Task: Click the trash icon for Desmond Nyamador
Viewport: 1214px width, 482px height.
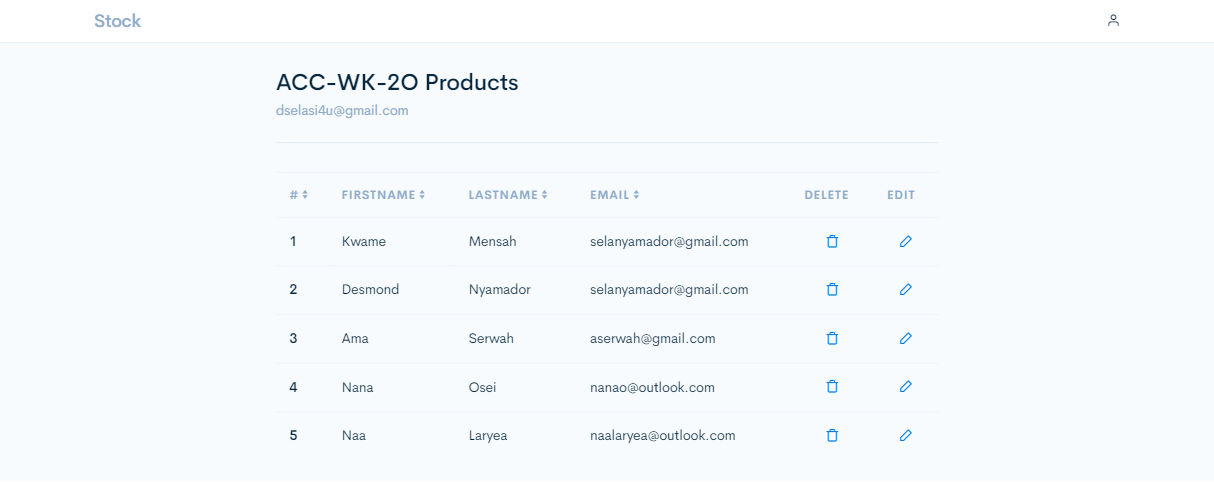Action: click(832, 289)
